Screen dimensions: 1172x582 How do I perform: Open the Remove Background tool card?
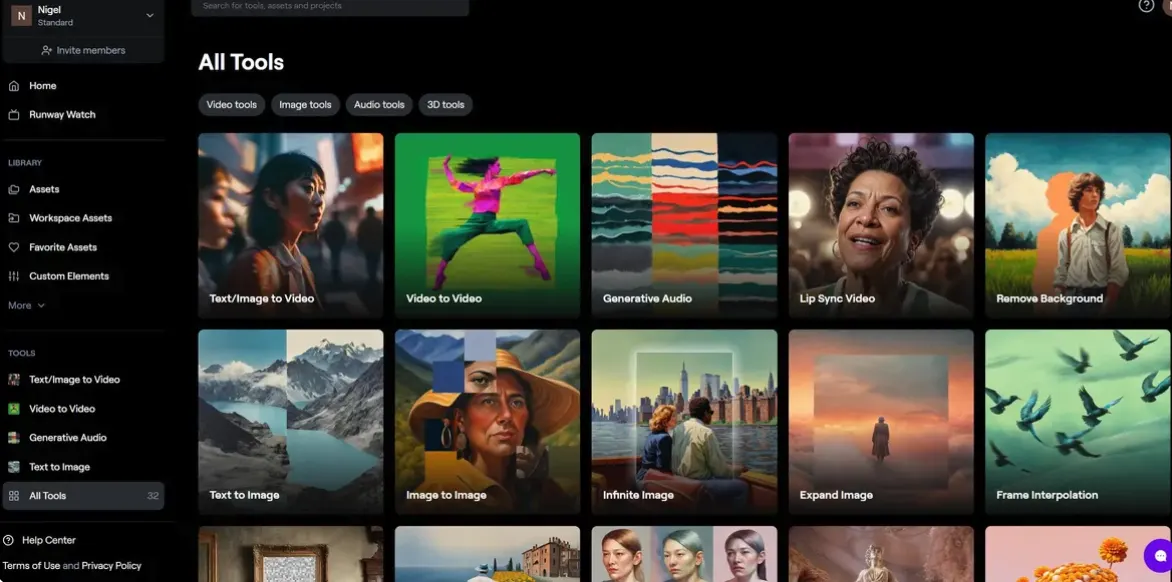point(1078,226)
